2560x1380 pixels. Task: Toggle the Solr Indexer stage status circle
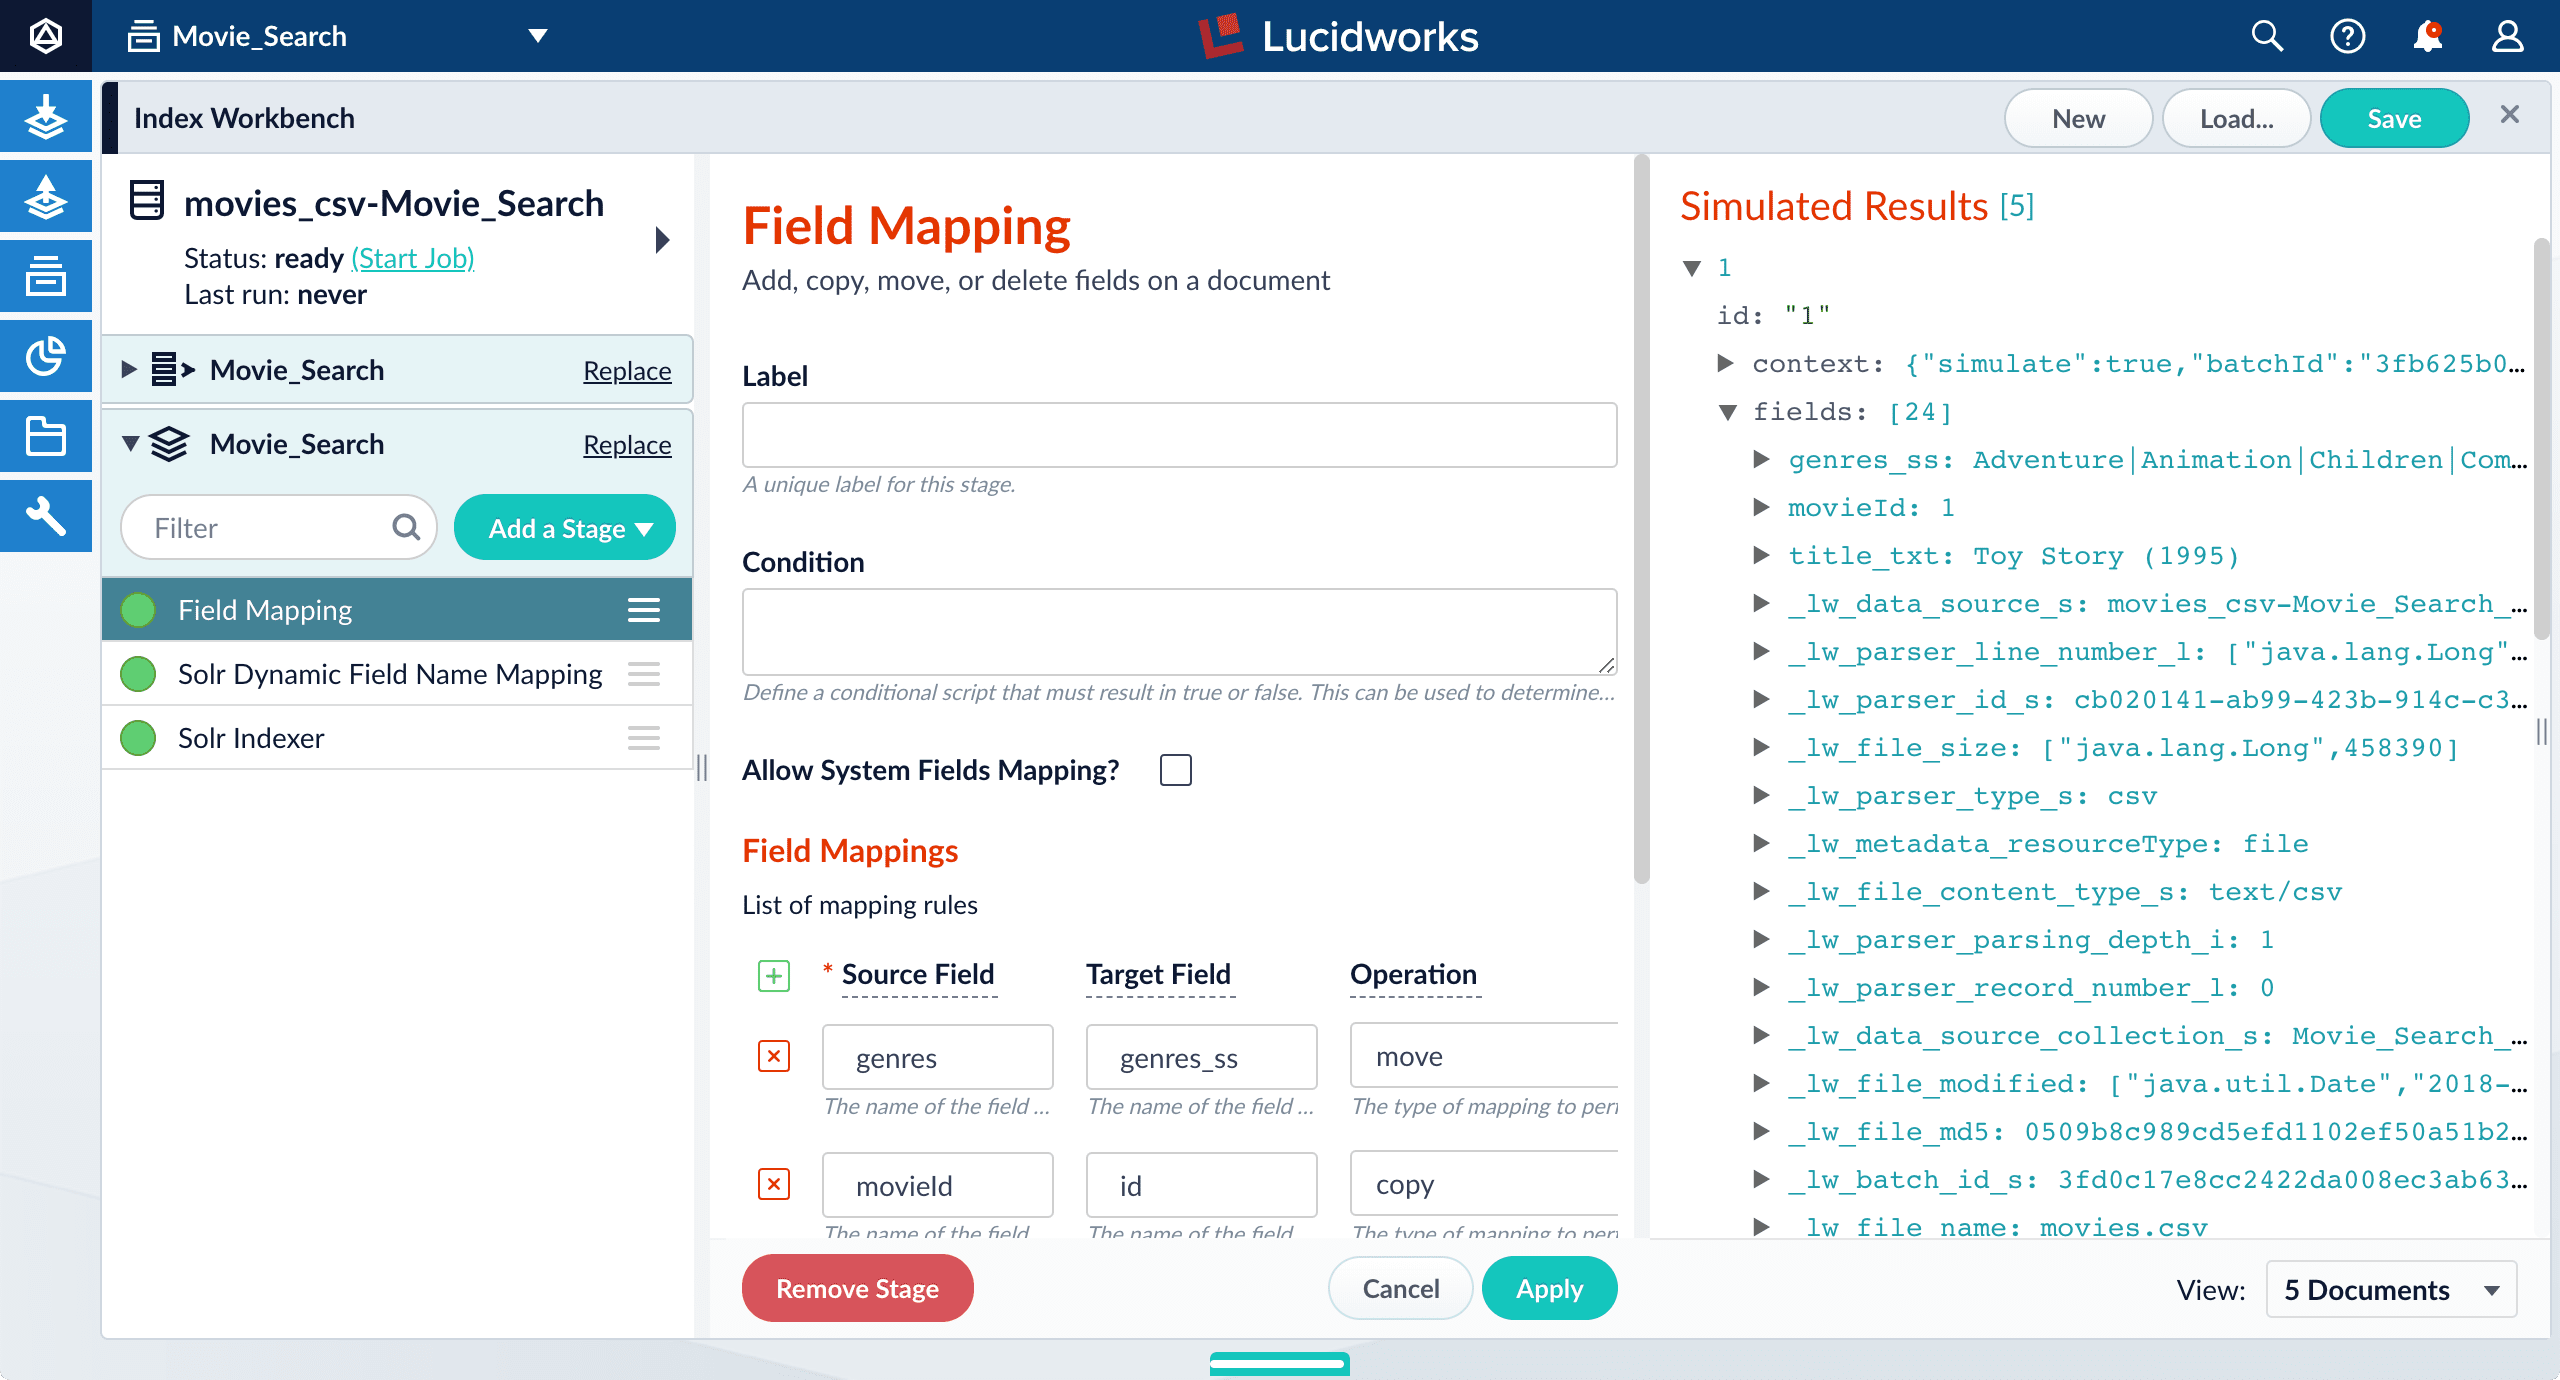pos(138,738)
